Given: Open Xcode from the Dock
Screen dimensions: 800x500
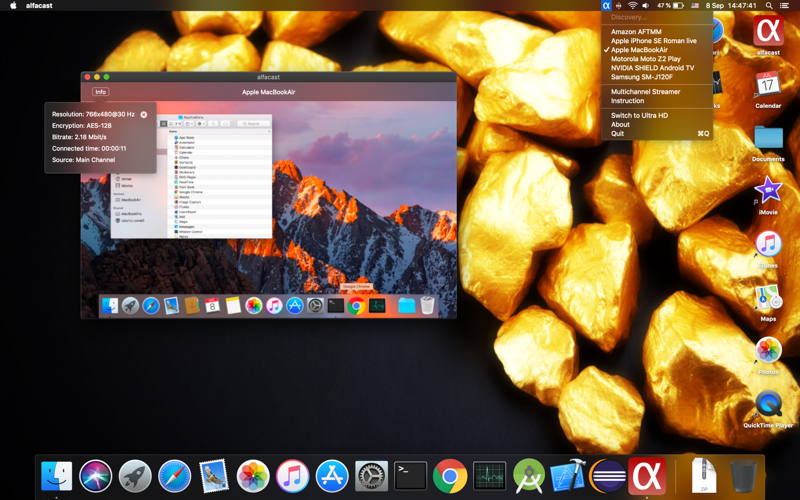Looking at the screenshot, I should coord(568,476).
